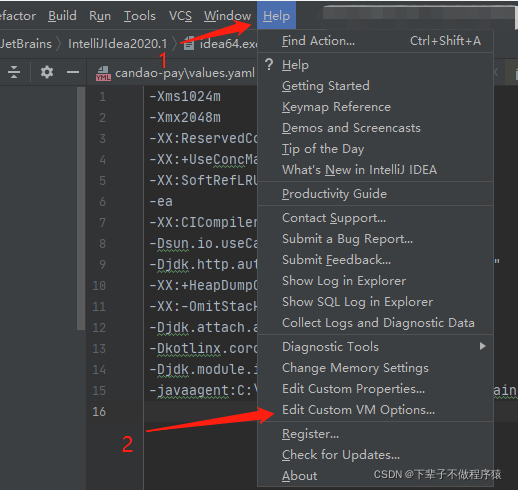Open the Help menu in menu bar
Screen dimensions: 518x490
coord(276,16)
